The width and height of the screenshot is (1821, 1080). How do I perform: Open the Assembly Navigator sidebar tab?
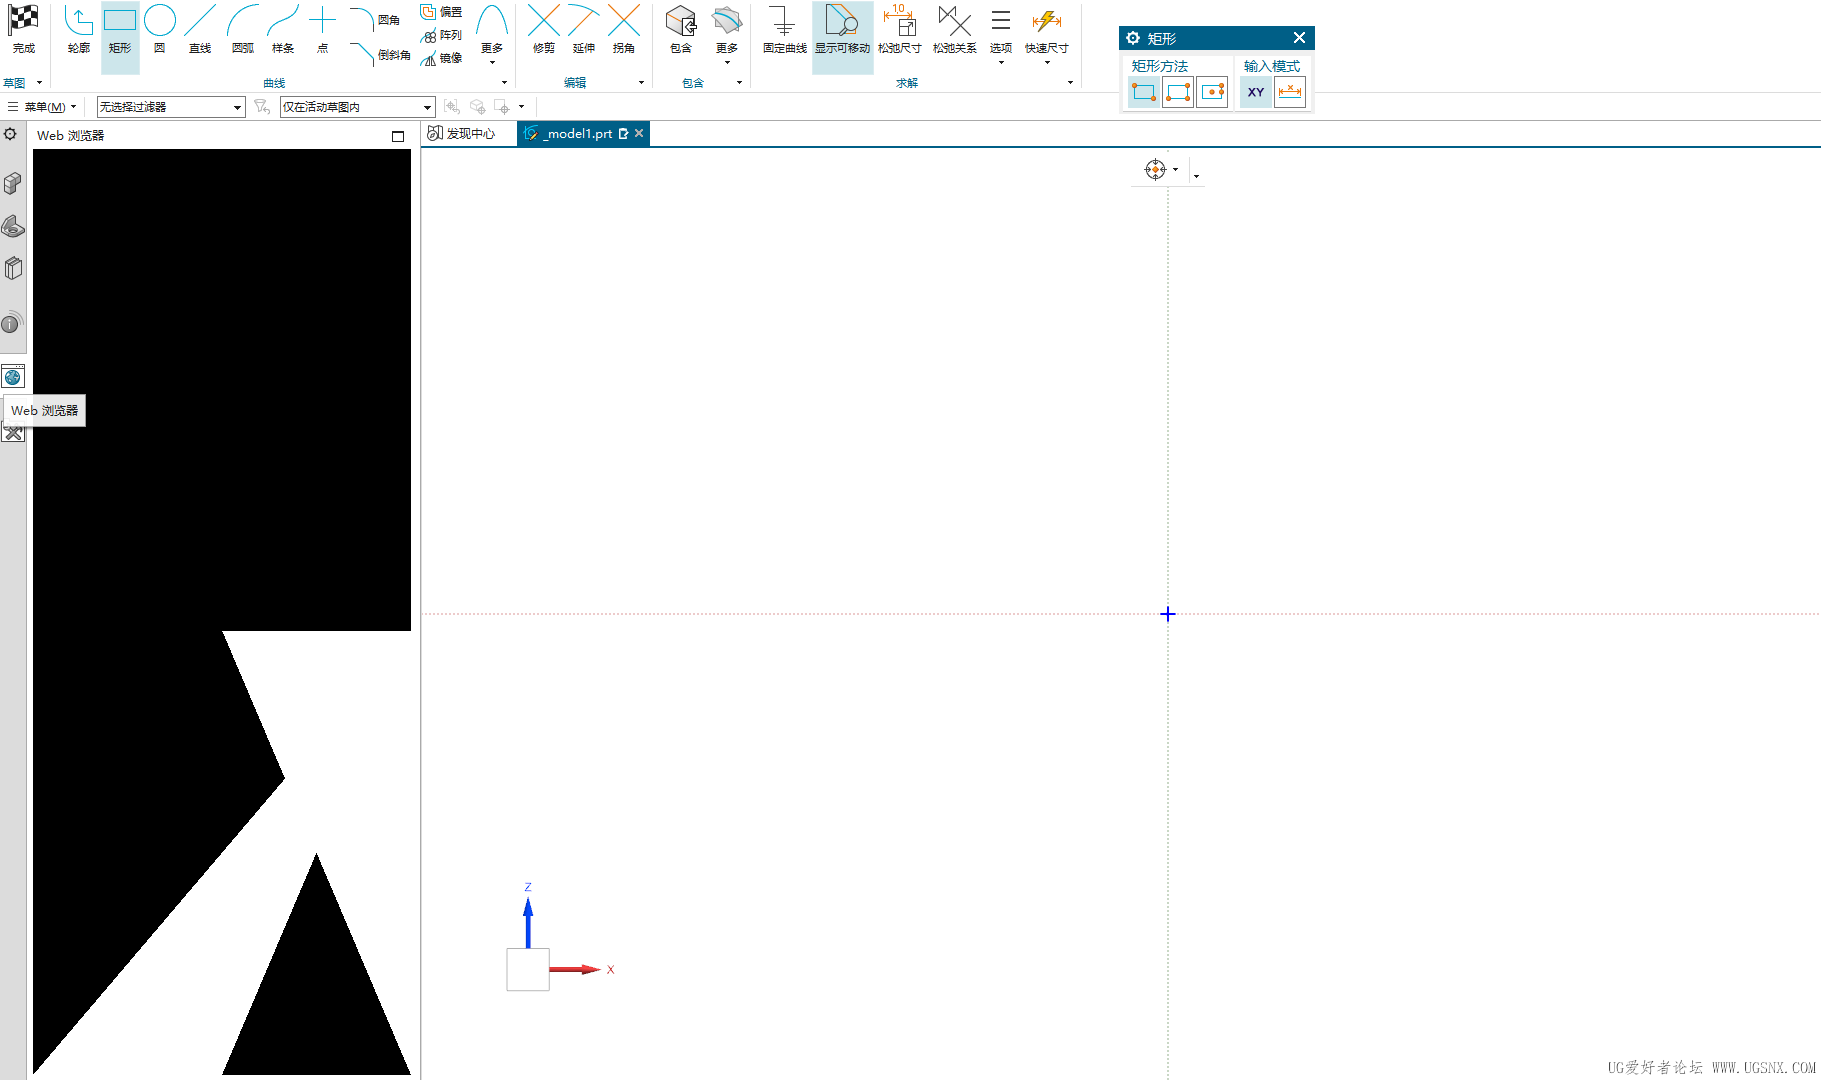tap(13, 183)
